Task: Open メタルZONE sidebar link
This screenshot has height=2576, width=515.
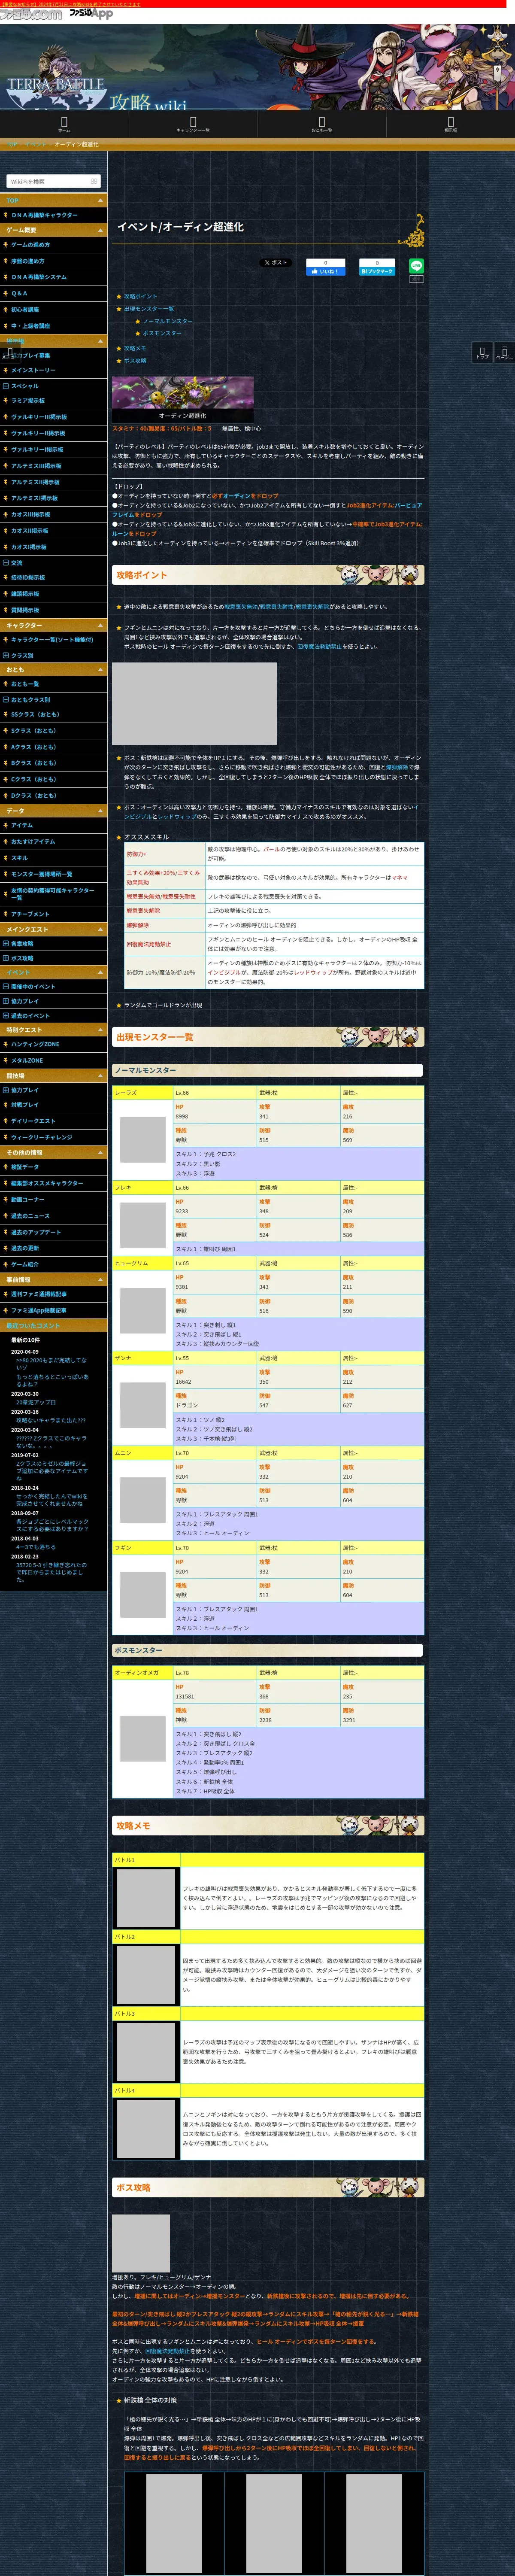Action: point(27,1060)
